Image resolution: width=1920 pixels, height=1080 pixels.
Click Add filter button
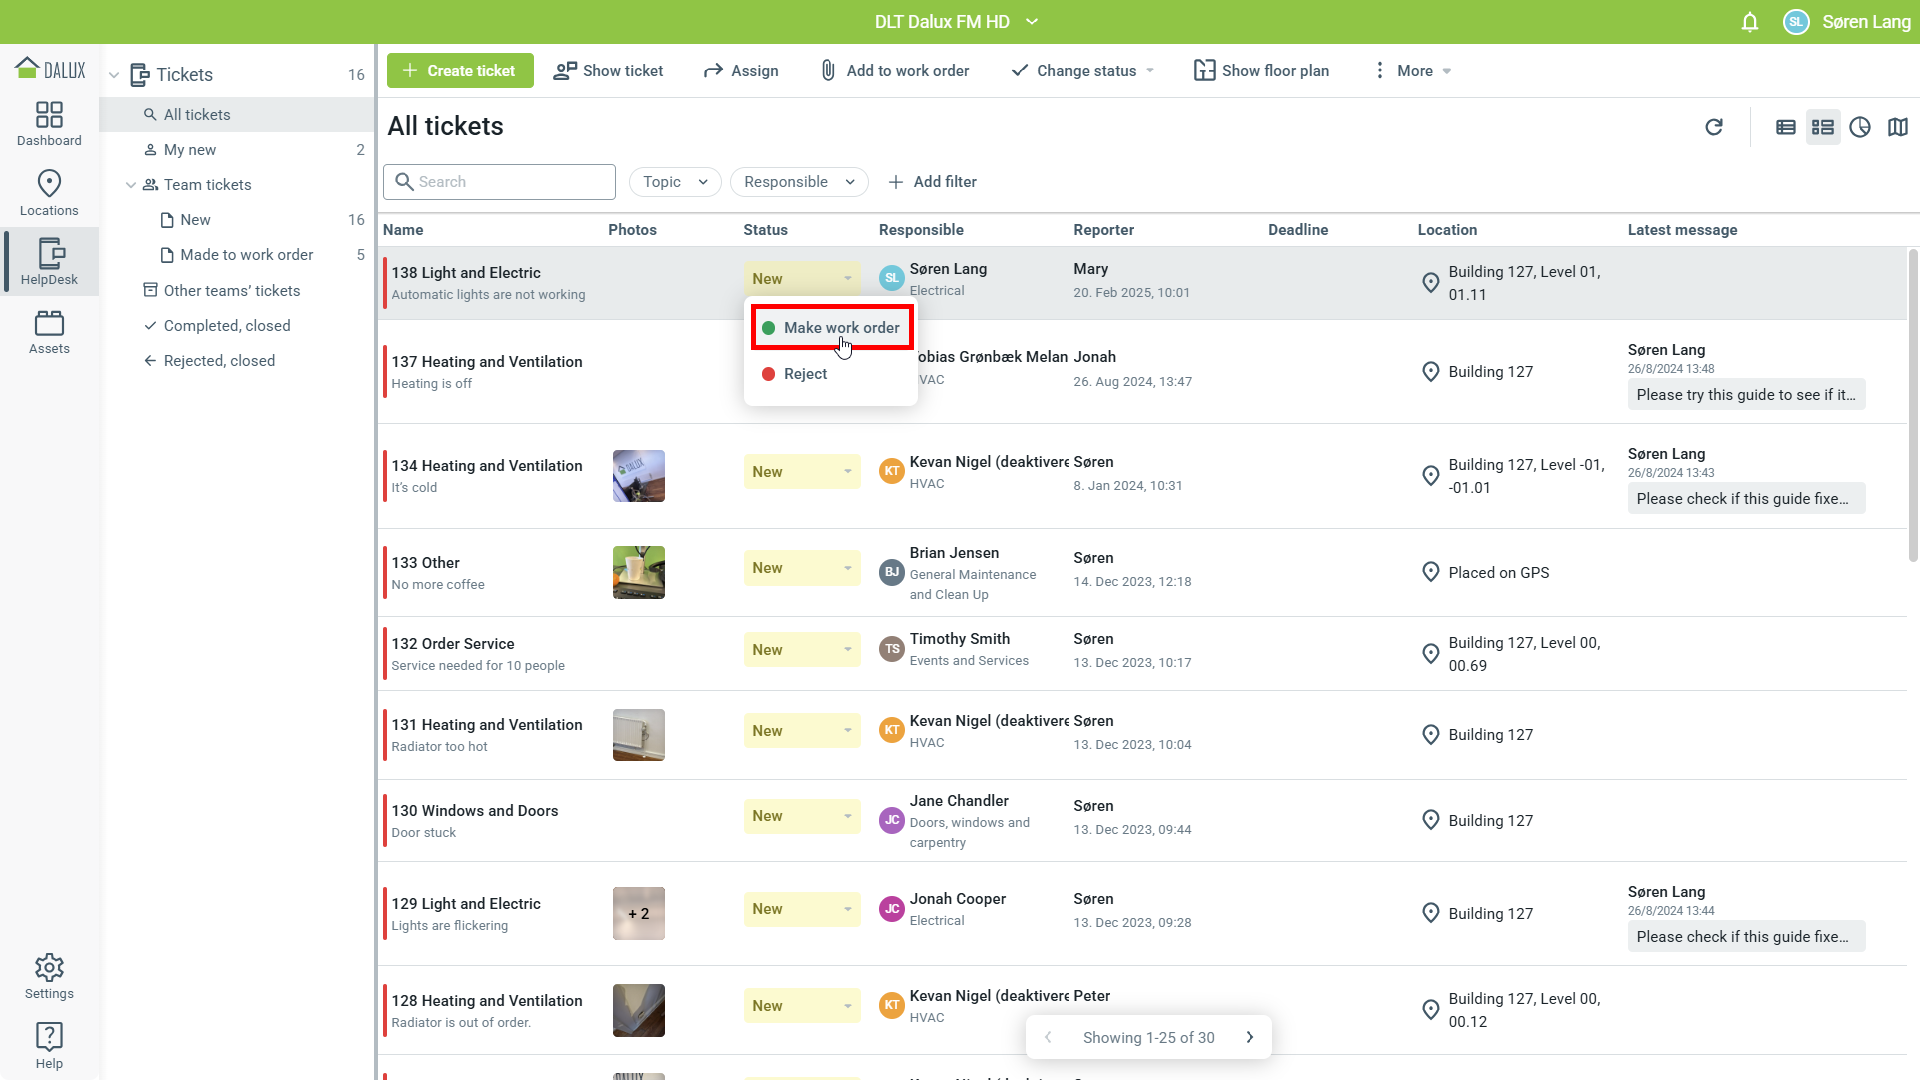tap(932, 182)
